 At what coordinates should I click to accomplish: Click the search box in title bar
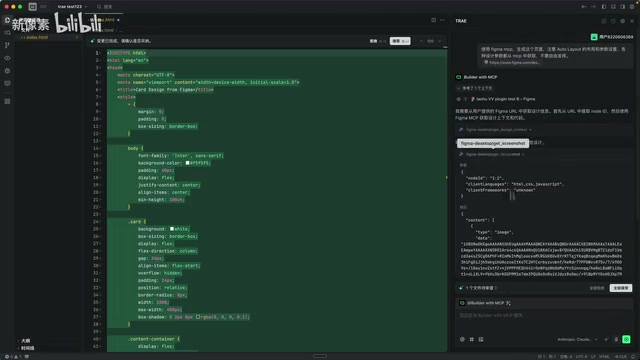click(x=105, y=7)
